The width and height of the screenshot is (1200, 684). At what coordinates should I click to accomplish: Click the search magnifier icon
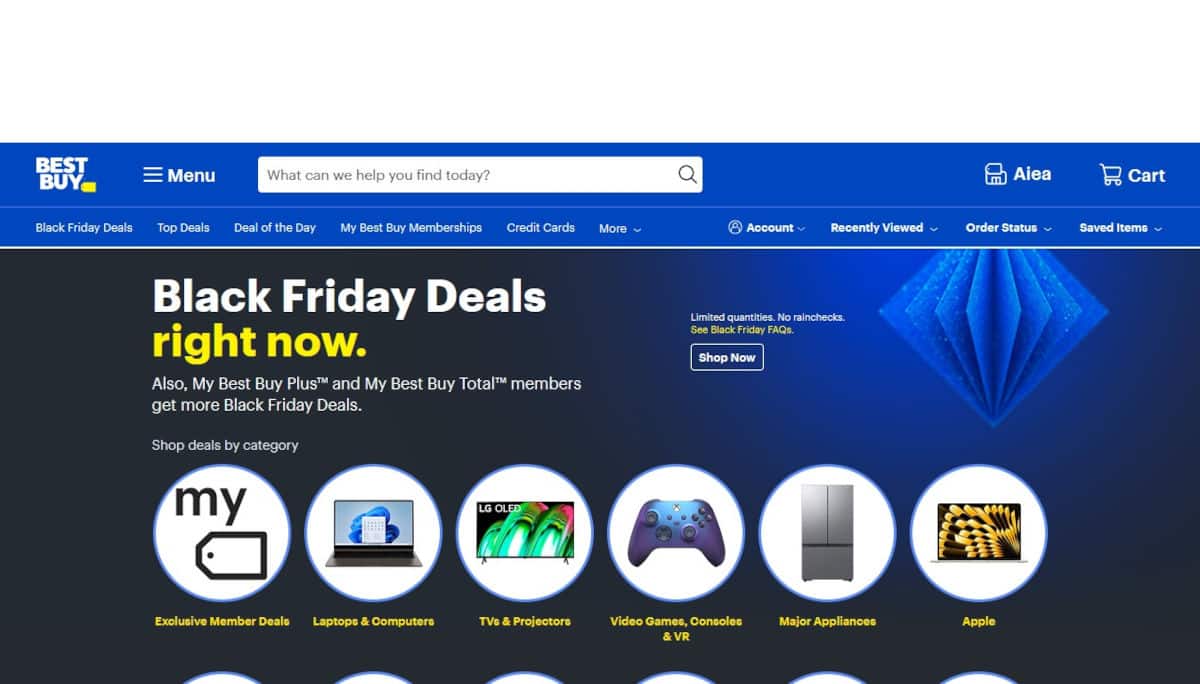tap(687, 174)
